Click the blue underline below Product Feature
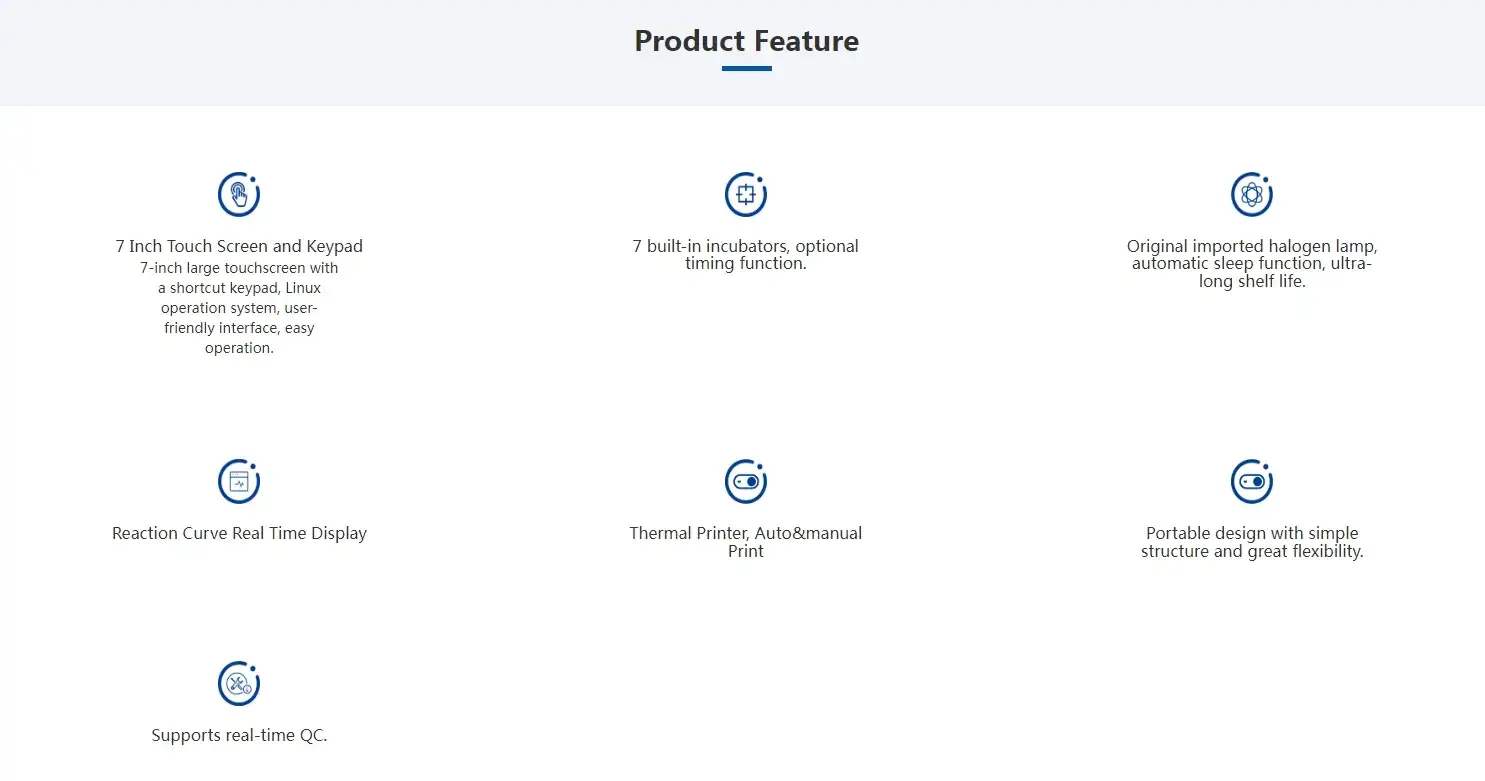 pos(746,69)
